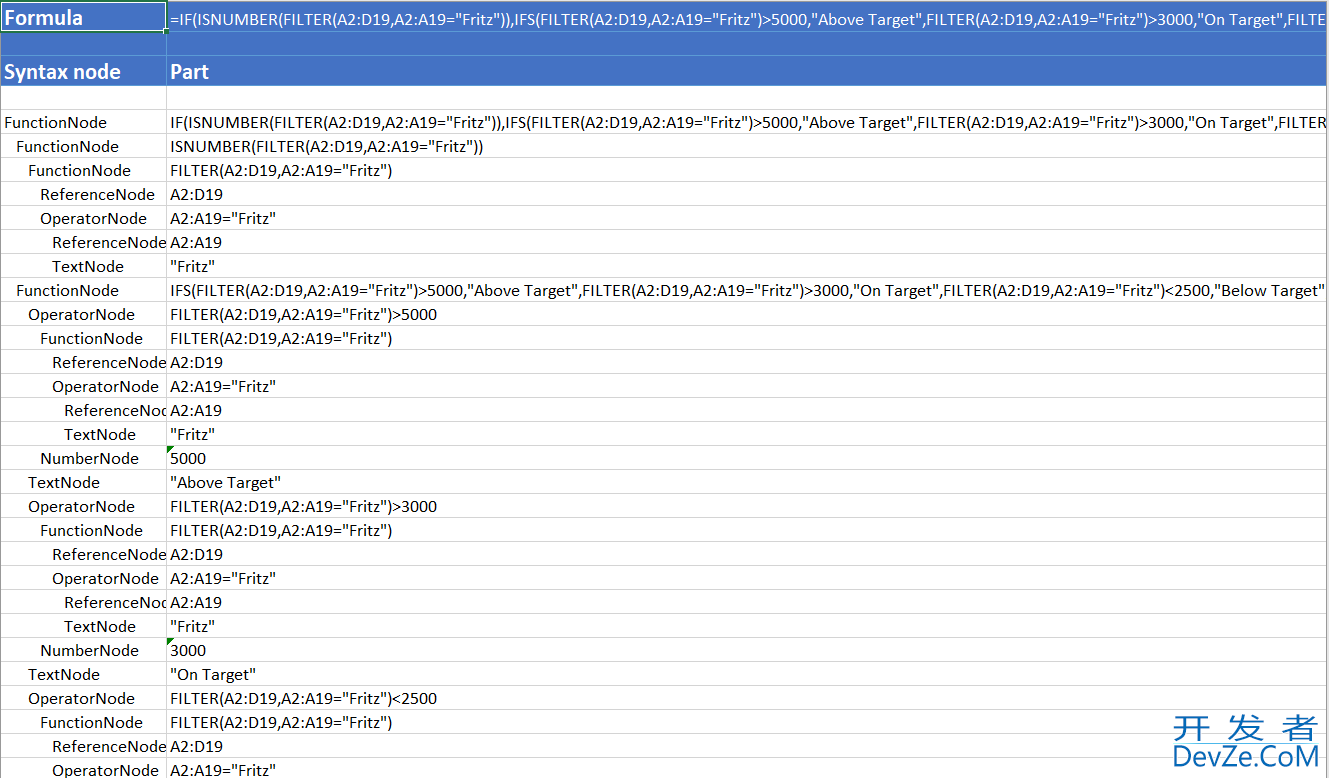Click the "ISNUMBER(FILTER(A2:D19,A2:A19="Fritz"))" cell
This screenshot has width=1329, height=778.
click(748, 146)
